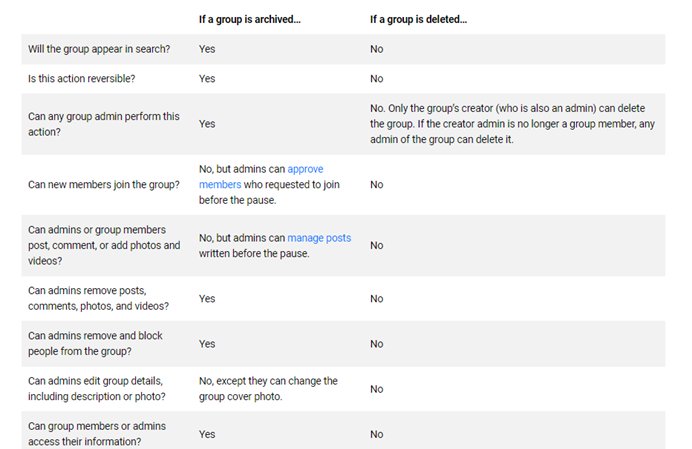The image size is (692, 449).
Task: Click 'who requested to join' text
Action: coord(292,185)
